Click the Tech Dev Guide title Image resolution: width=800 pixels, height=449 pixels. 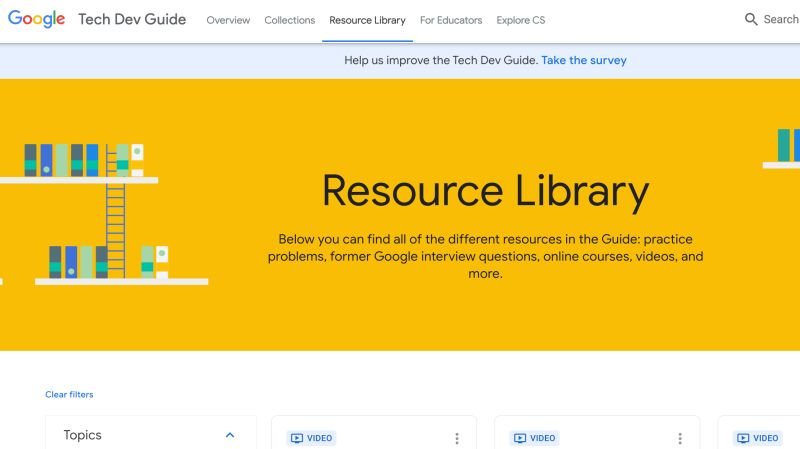(x=132, y=19)
